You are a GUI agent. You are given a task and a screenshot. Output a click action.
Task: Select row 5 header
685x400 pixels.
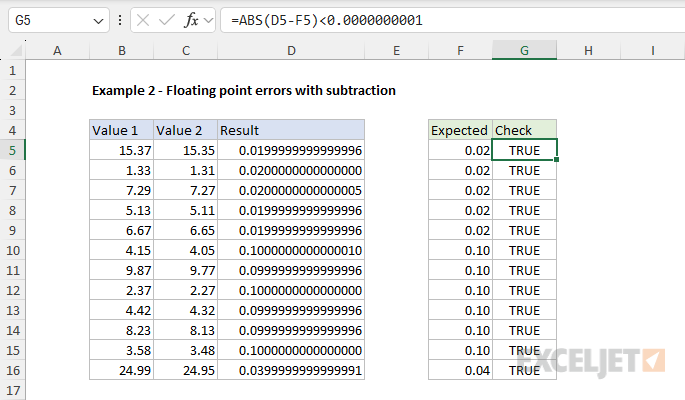(x=13, y=150)
